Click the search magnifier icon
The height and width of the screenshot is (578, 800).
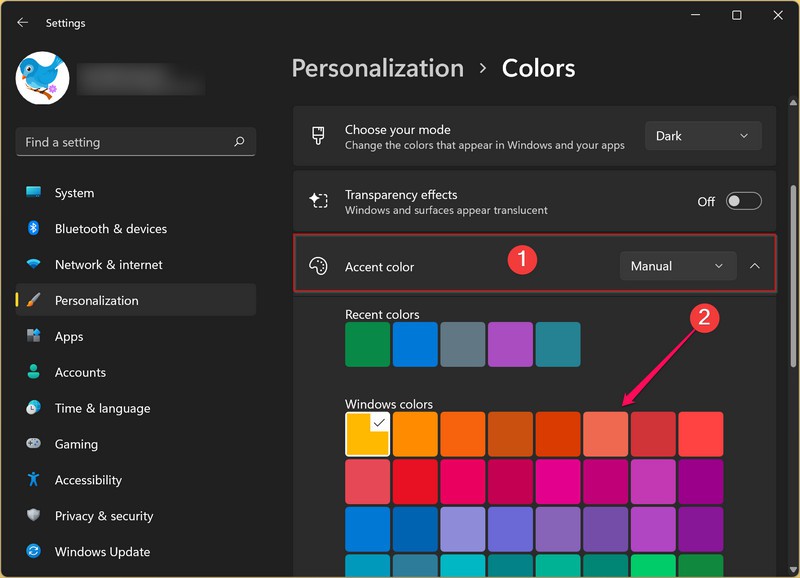point(239,142)
